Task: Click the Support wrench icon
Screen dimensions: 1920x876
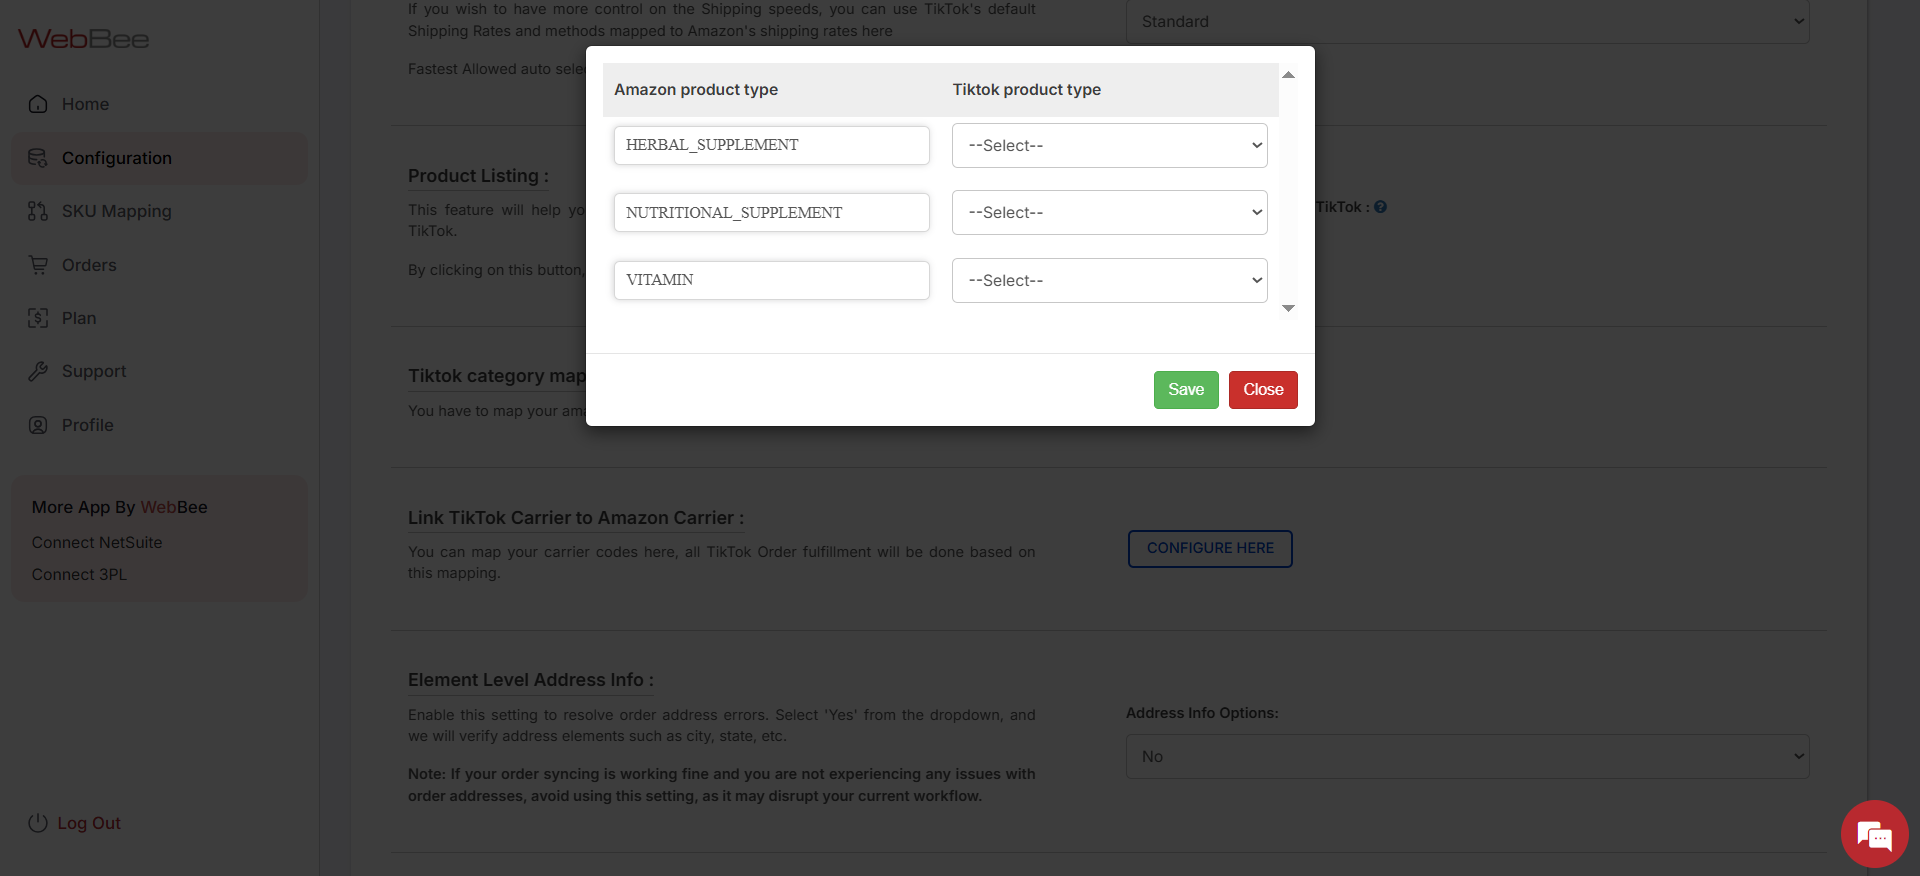Action: coord(38,371)
